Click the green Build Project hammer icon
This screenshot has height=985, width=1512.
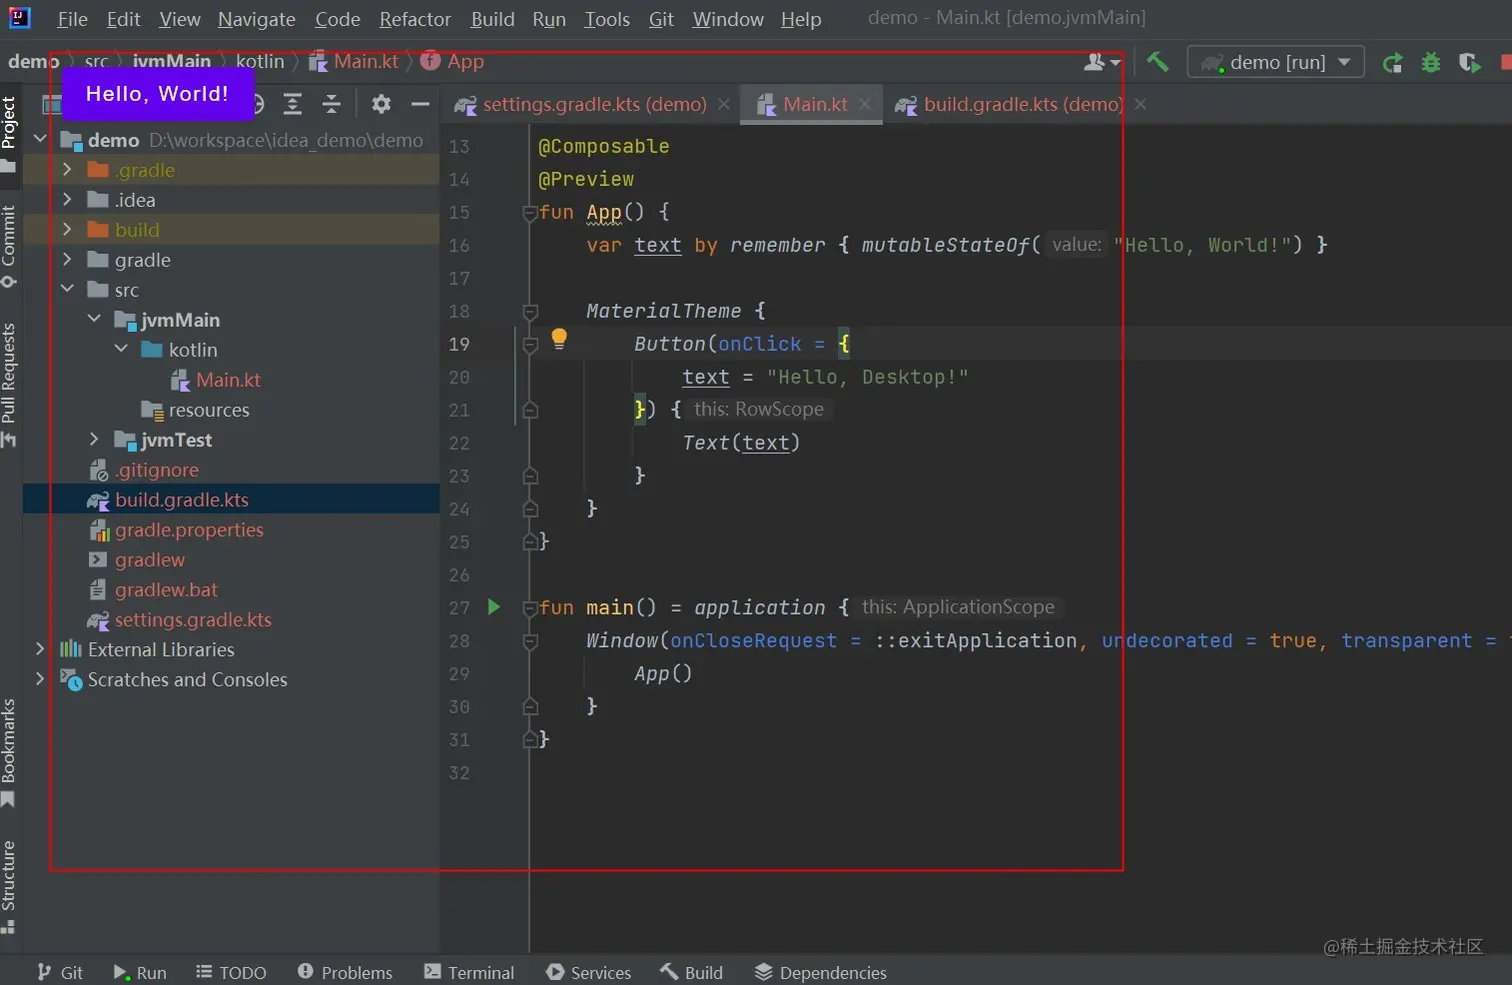tap(1157, 62)
